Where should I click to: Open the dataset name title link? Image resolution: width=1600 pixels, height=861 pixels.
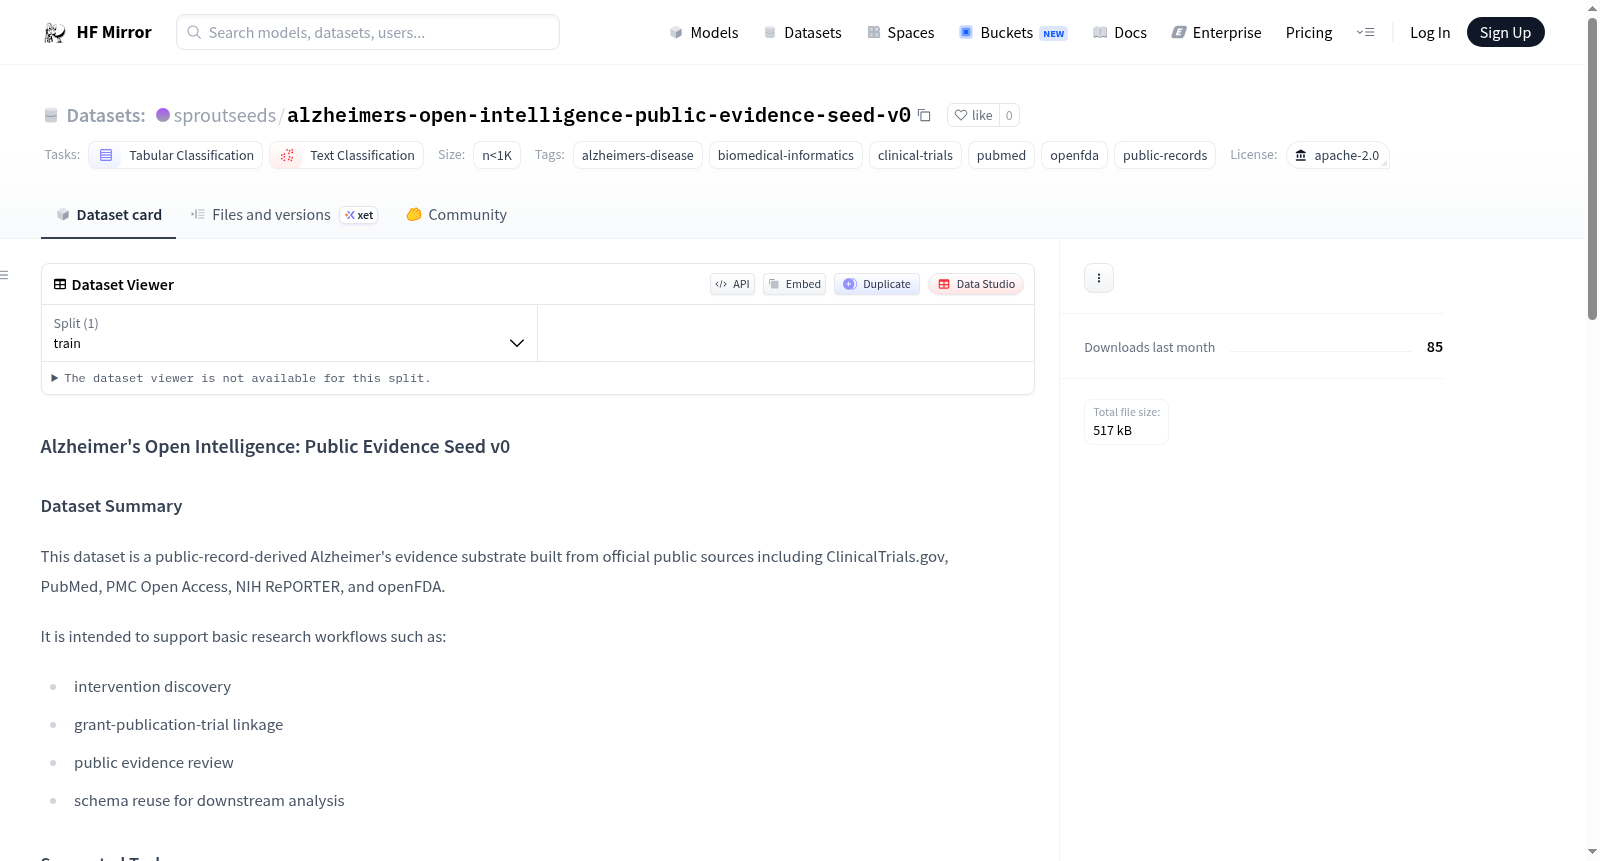pos(599,115)
